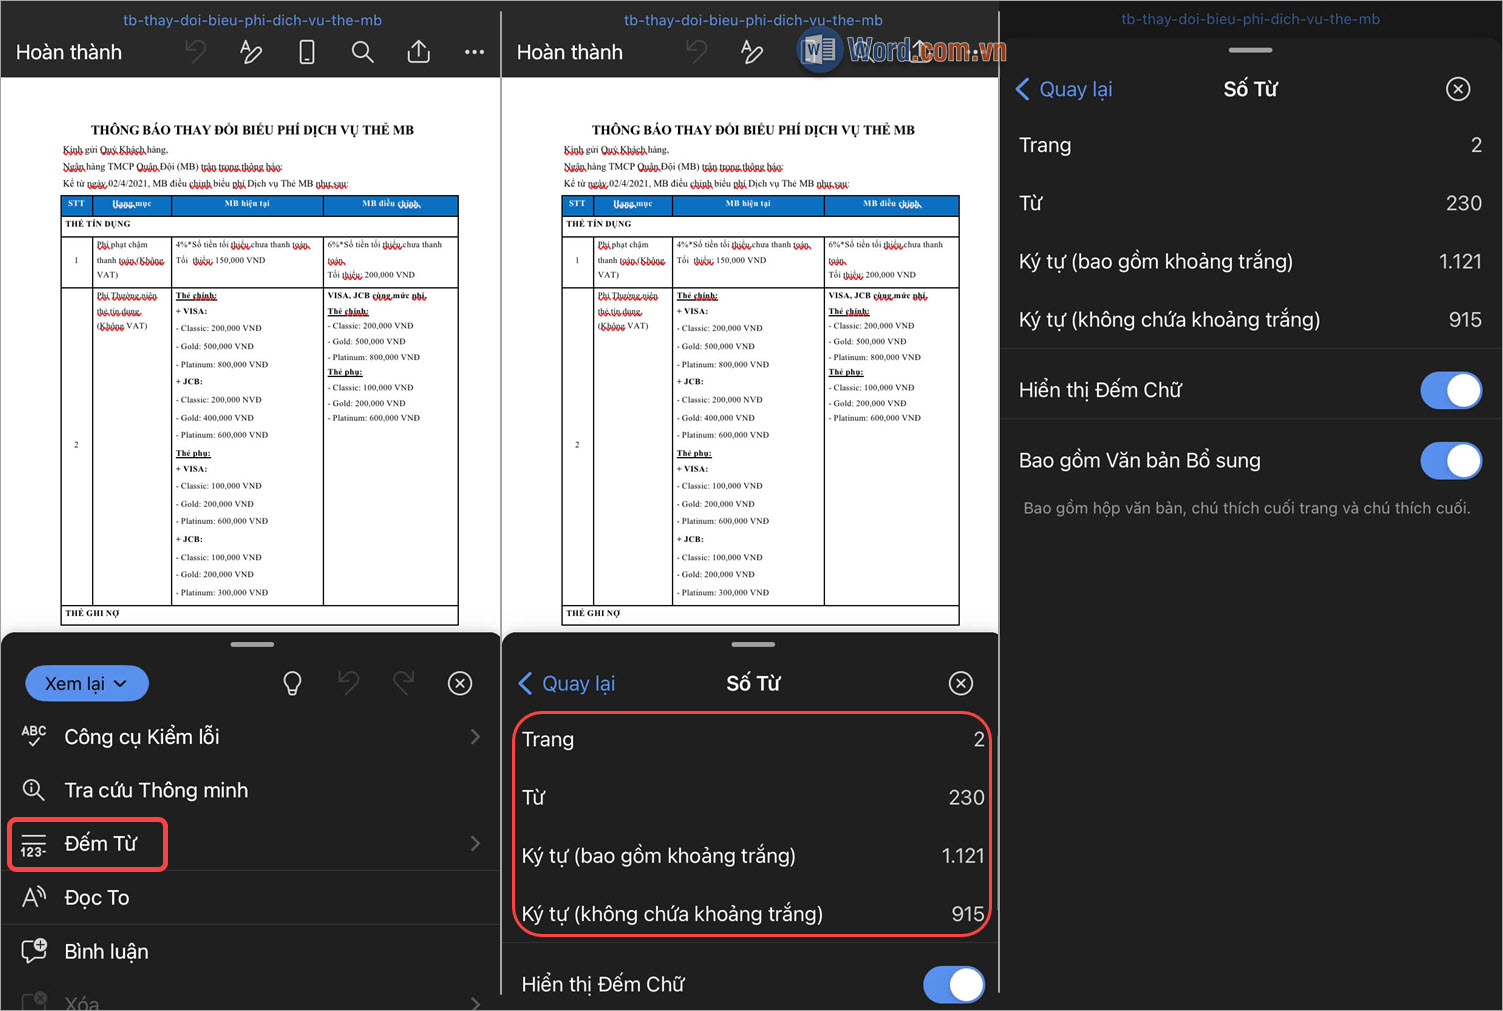Viewport: 1503px width, 1011px height.
Task: Tap sheet drag handle in middle panel
Action: [x=753, y=644]
